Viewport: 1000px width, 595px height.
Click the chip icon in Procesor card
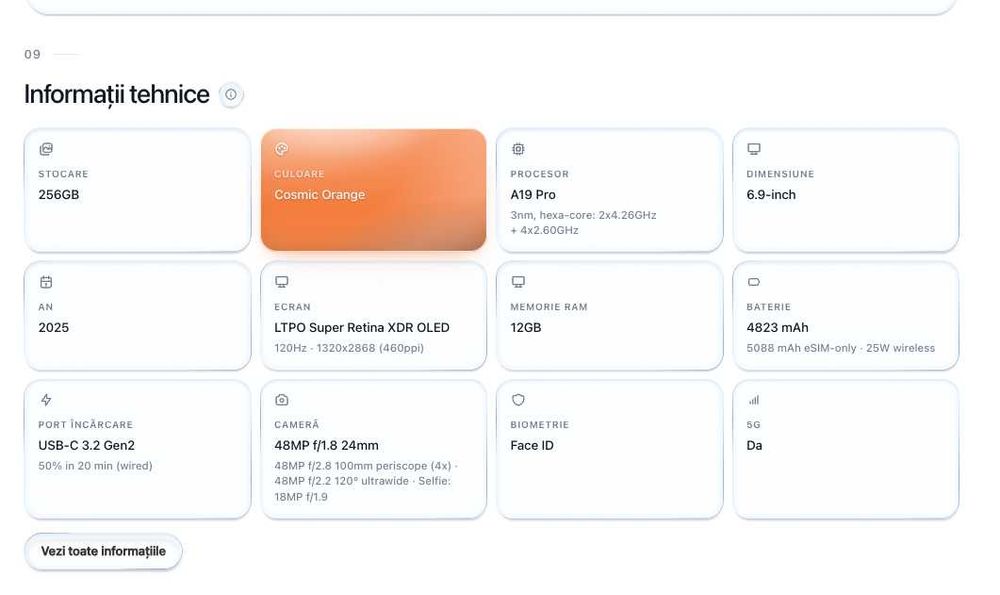click(x=518, y=149)
